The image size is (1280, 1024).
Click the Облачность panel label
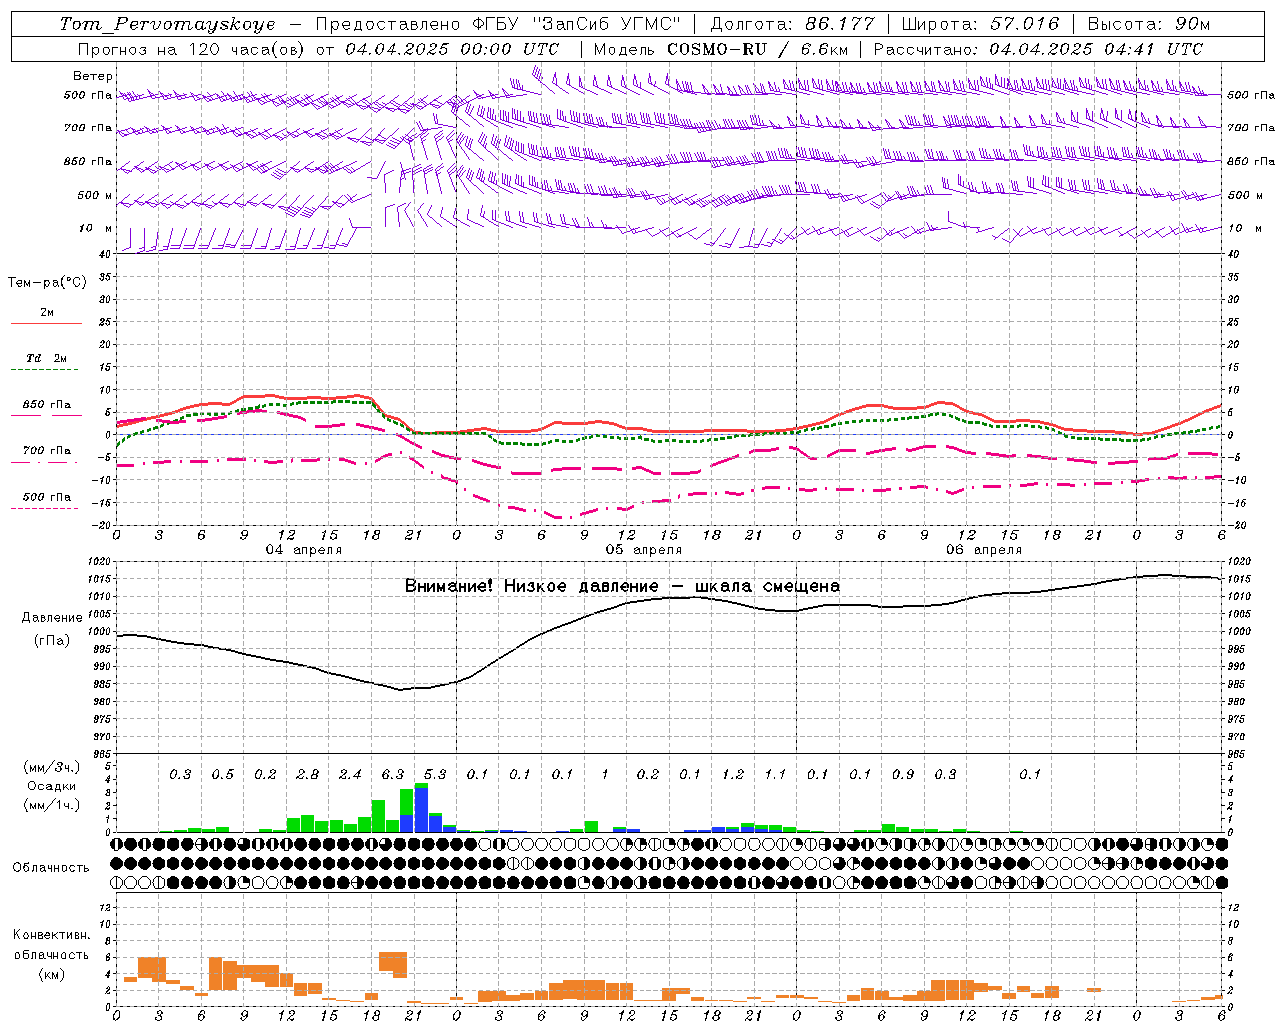(51, 867)
